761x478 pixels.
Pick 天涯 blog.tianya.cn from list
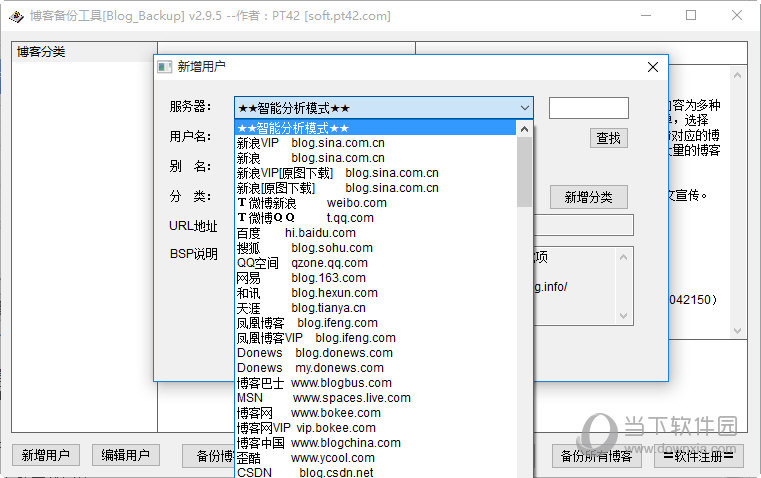[x=375, y=308]
